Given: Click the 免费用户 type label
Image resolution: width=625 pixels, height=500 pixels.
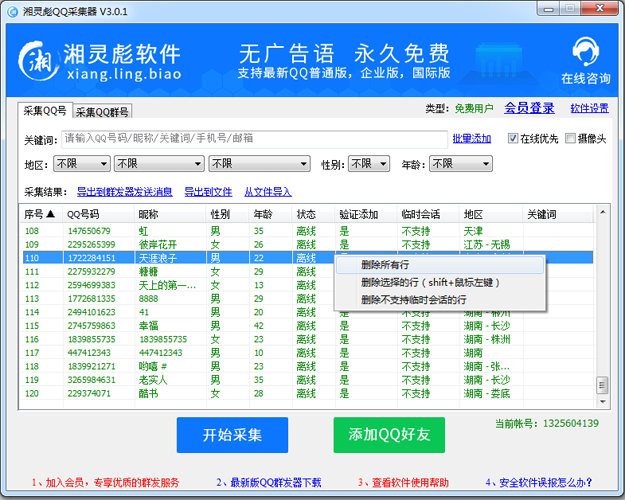Looking at the screenshot, I should 474,108.
